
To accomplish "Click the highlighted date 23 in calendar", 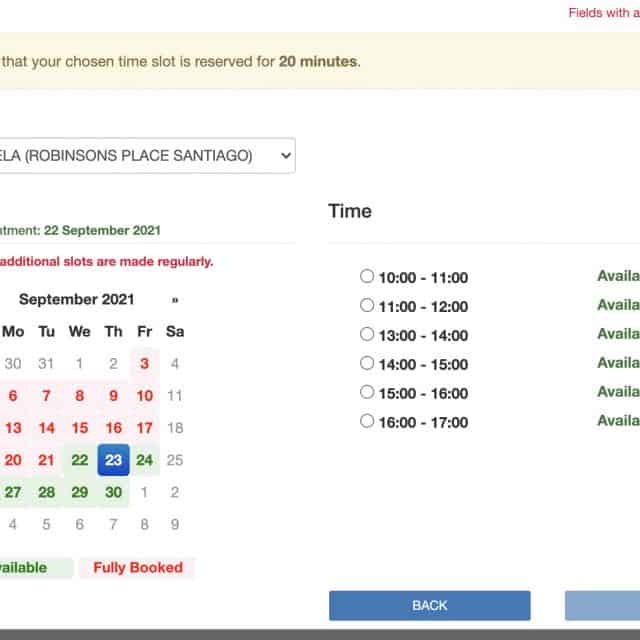I will pyautogui.click(x=113, y=460).
